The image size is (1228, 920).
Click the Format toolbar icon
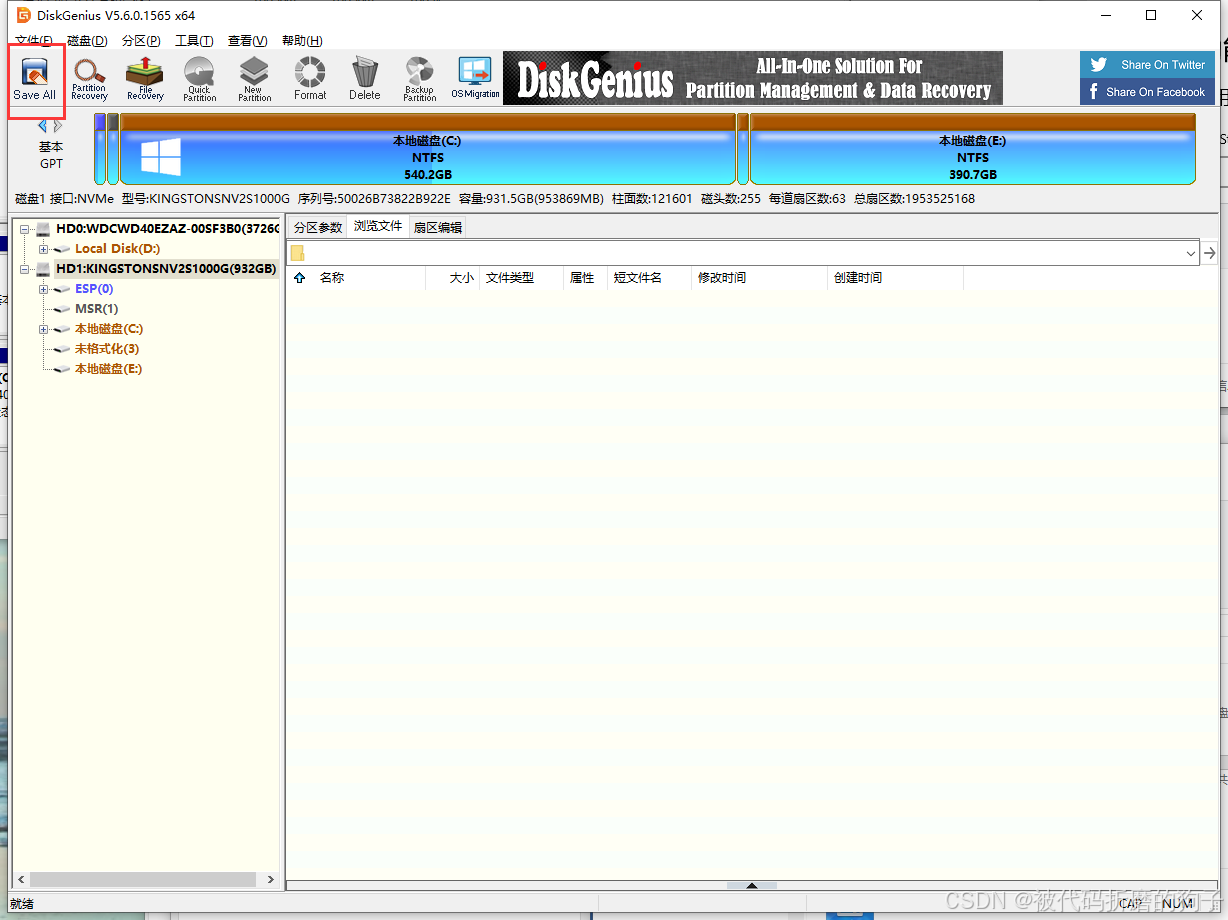[310, 79]
